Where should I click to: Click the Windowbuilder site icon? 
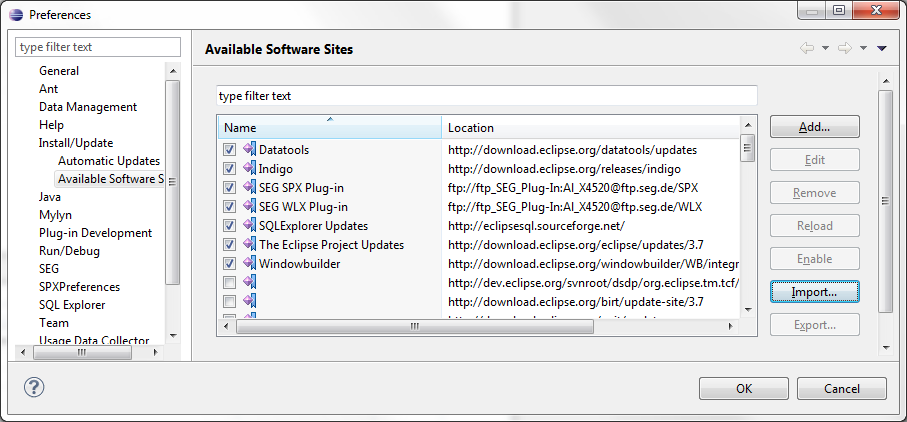[x=249, y=264]
